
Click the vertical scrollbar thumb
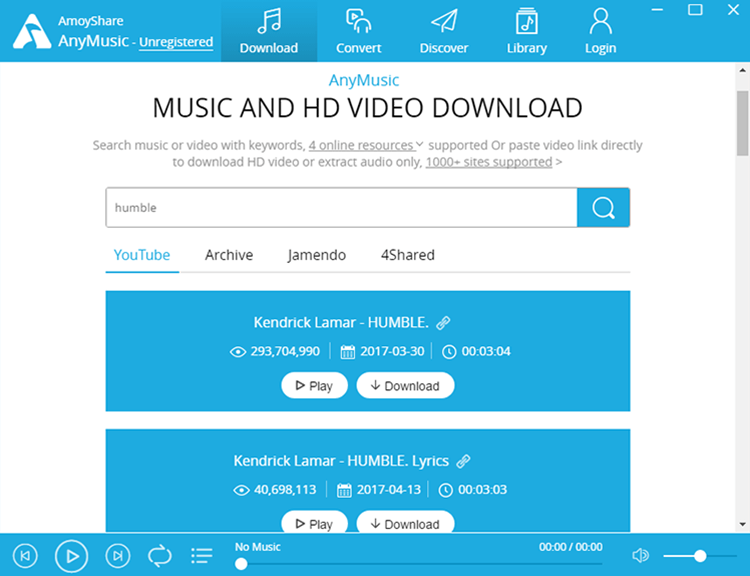tap(742, 123)
